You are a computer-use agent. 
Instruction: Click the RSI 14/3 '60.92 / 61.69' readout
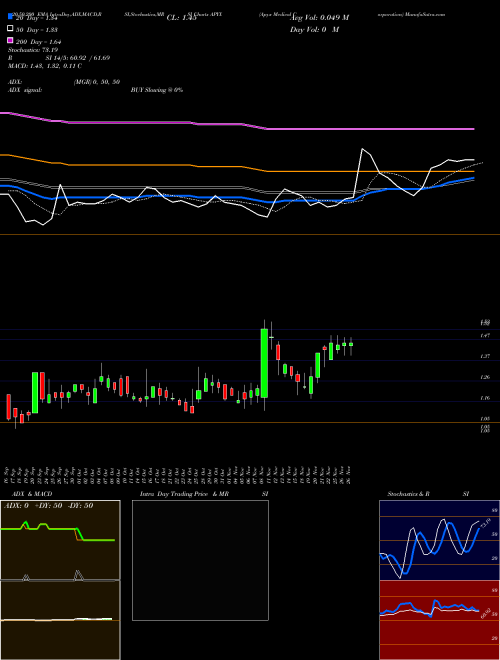90,58
